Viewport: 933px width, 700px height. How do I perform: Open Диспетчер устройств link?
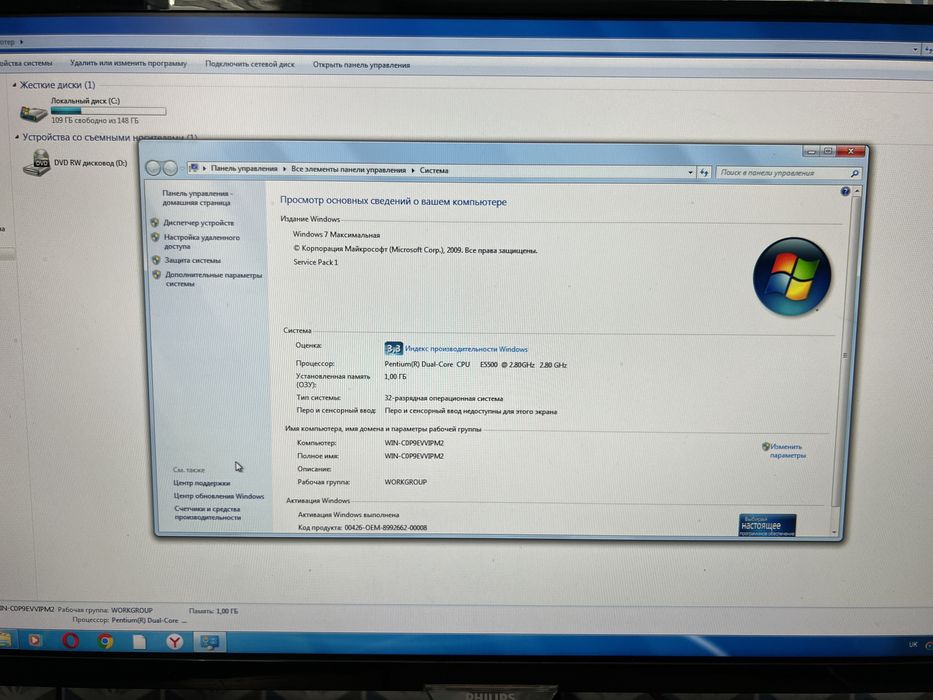coord(199,223)
